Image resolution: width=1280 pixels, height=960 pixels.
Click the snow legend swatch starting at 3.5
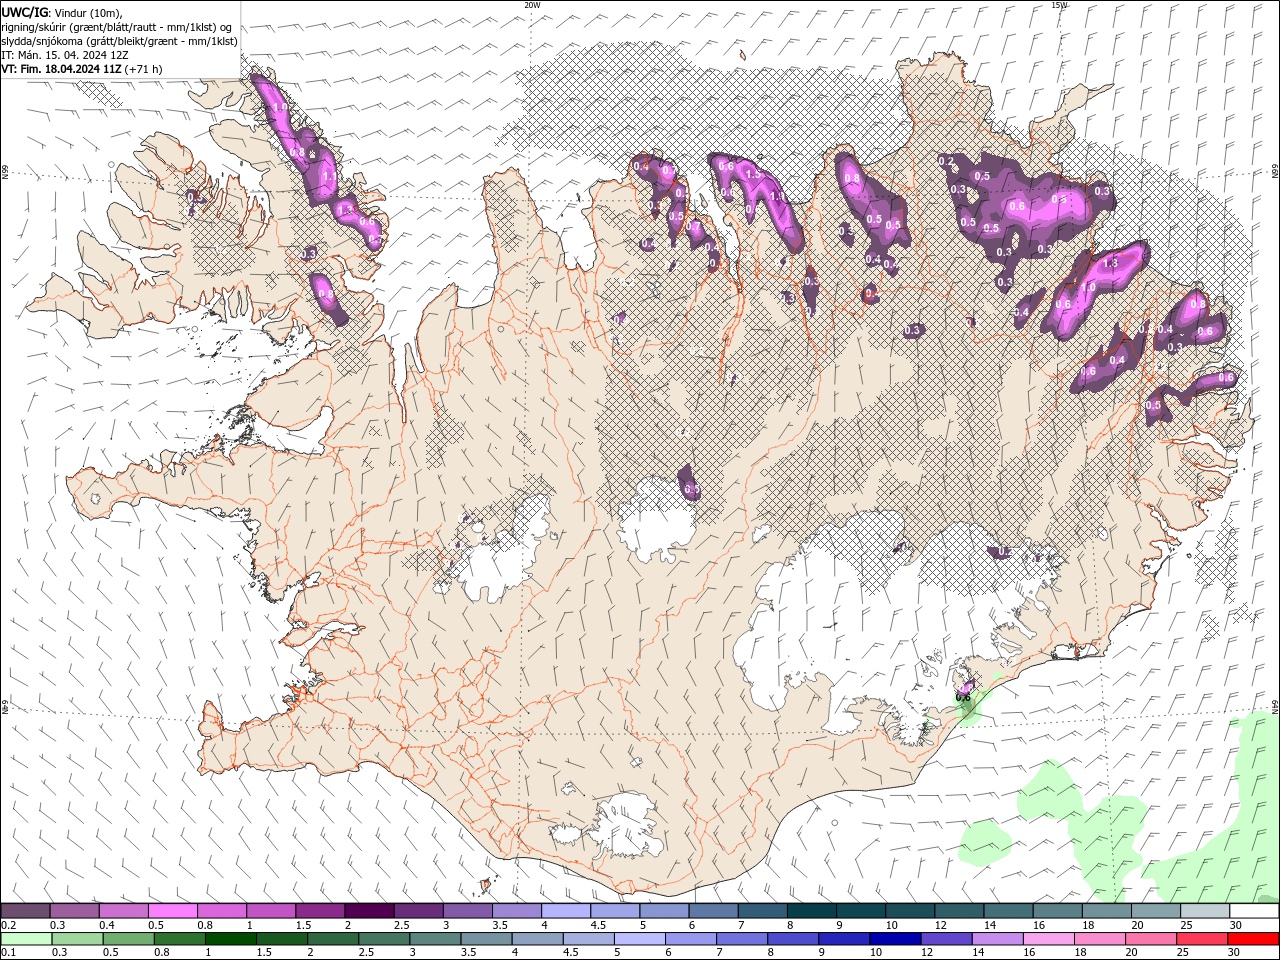pyautogui.click(x=516, y=911)
